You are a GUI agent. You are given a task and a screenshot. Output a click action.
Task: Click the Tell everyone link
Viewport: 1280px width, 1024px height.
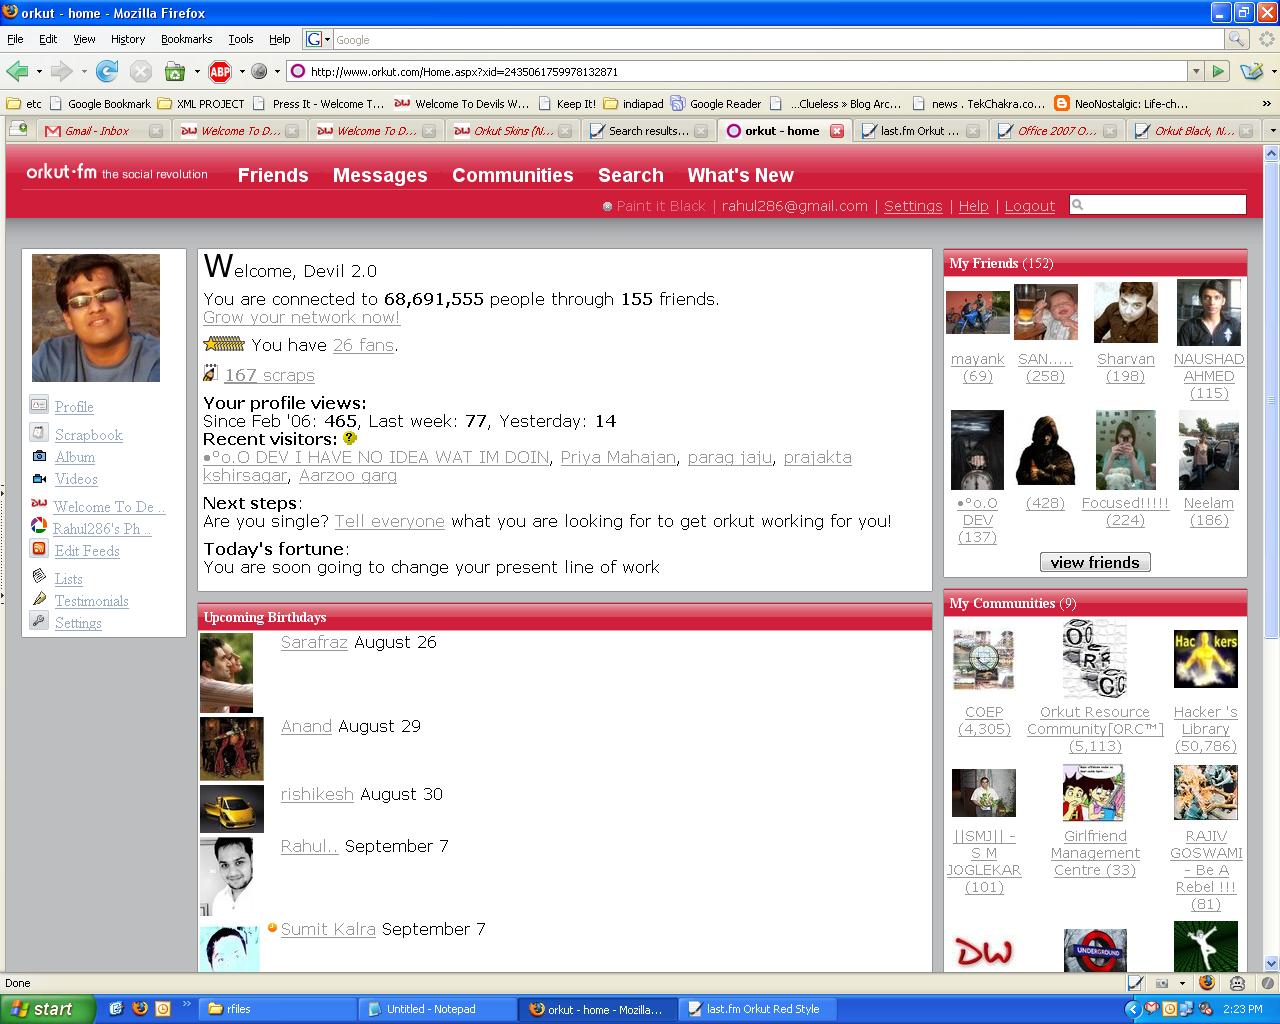click(389, 521)
